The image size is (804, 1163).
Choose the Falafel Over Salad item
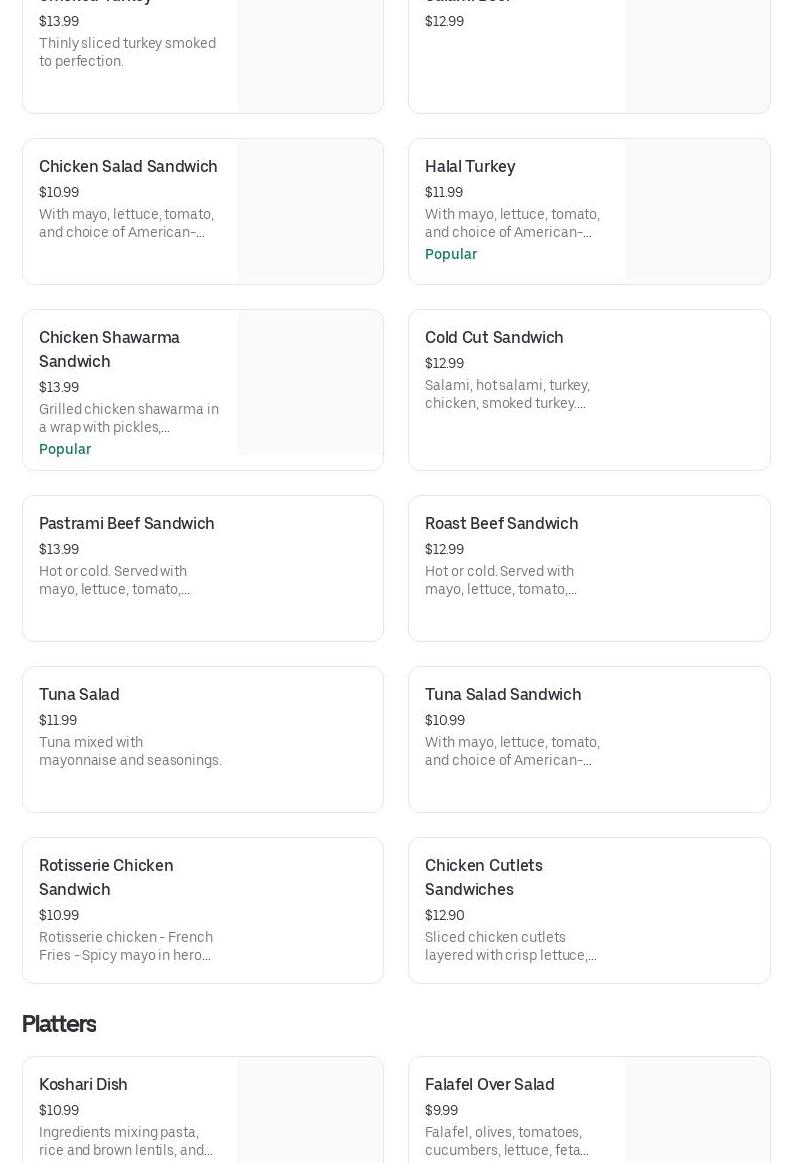517,1110
